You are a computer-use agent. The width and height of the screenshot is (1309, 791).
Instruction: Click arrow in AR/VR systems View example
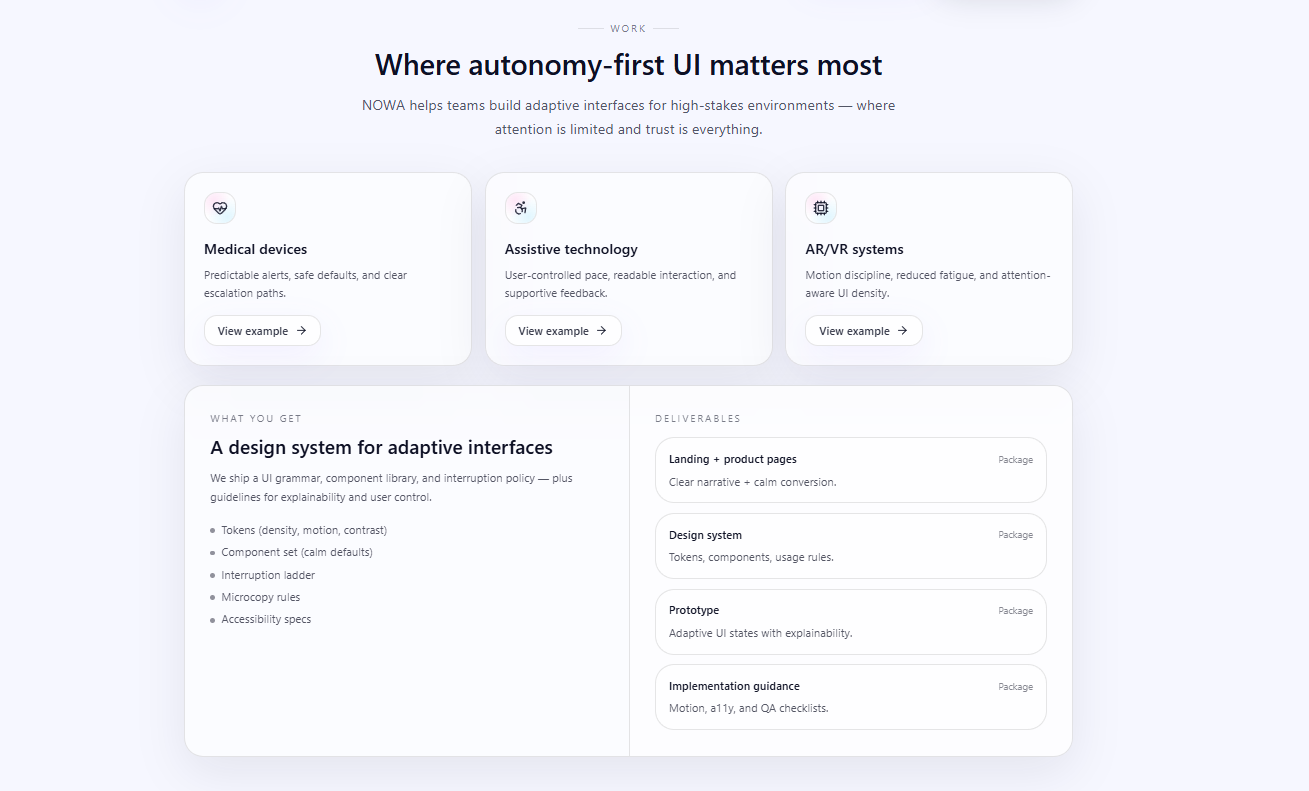point(902,331)
